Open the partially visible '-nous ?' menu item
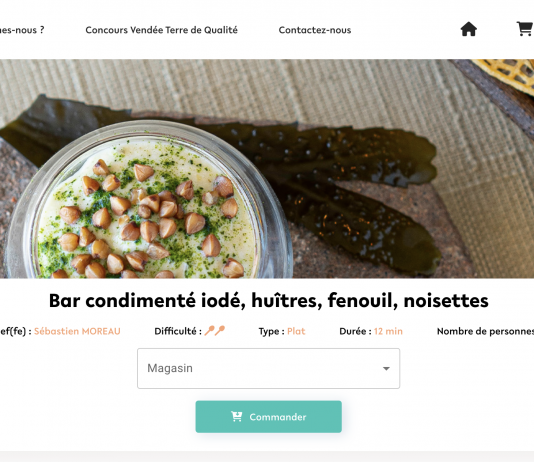Screen dimensions: 534x462 tap(22, 30)
